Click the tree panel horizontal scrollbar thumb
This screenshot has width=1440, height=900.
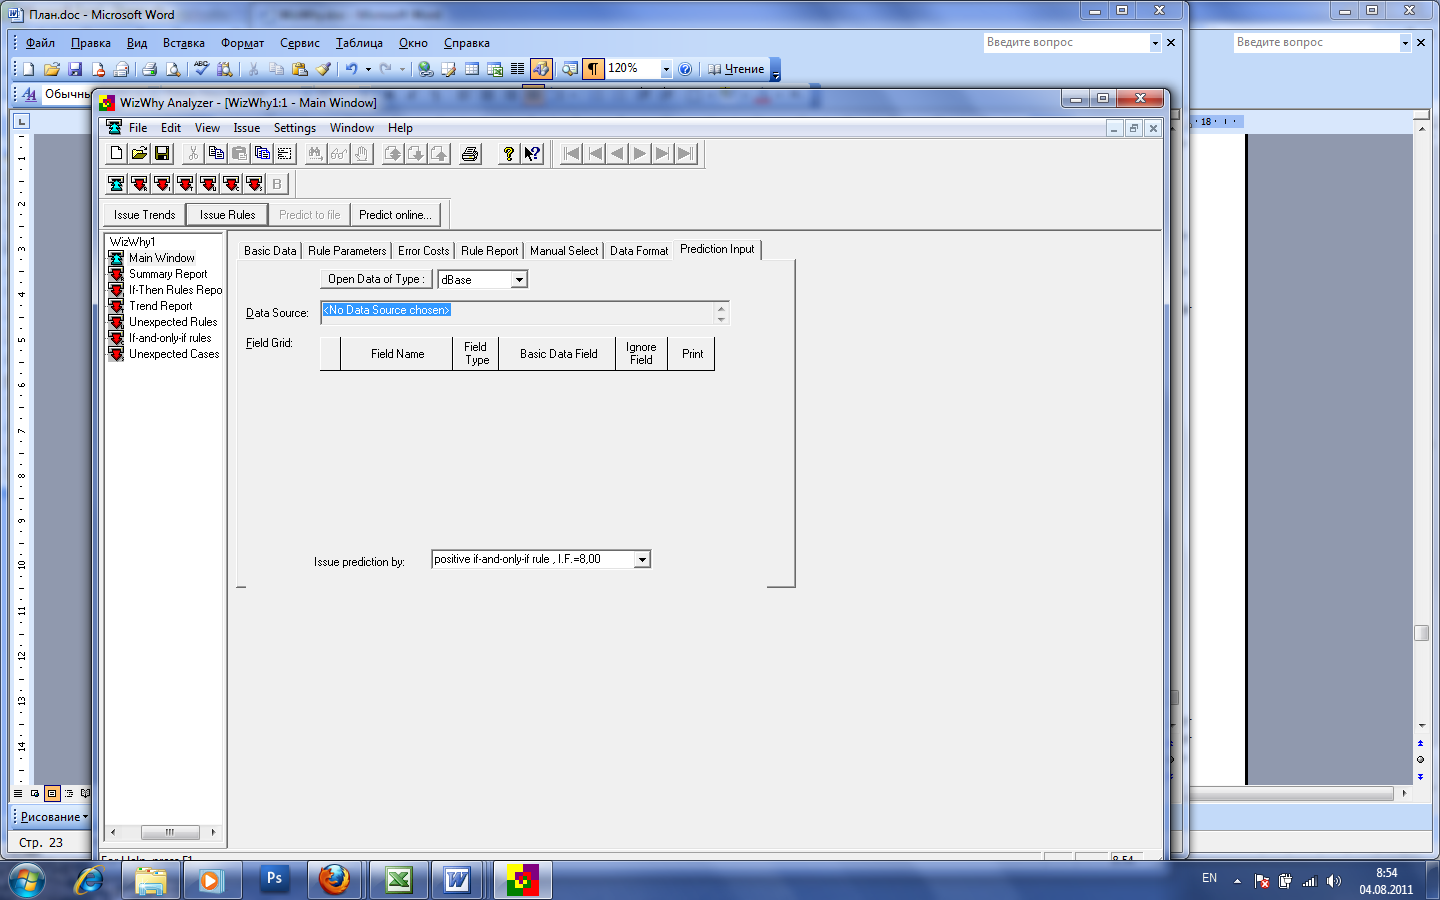coord(169,832)
